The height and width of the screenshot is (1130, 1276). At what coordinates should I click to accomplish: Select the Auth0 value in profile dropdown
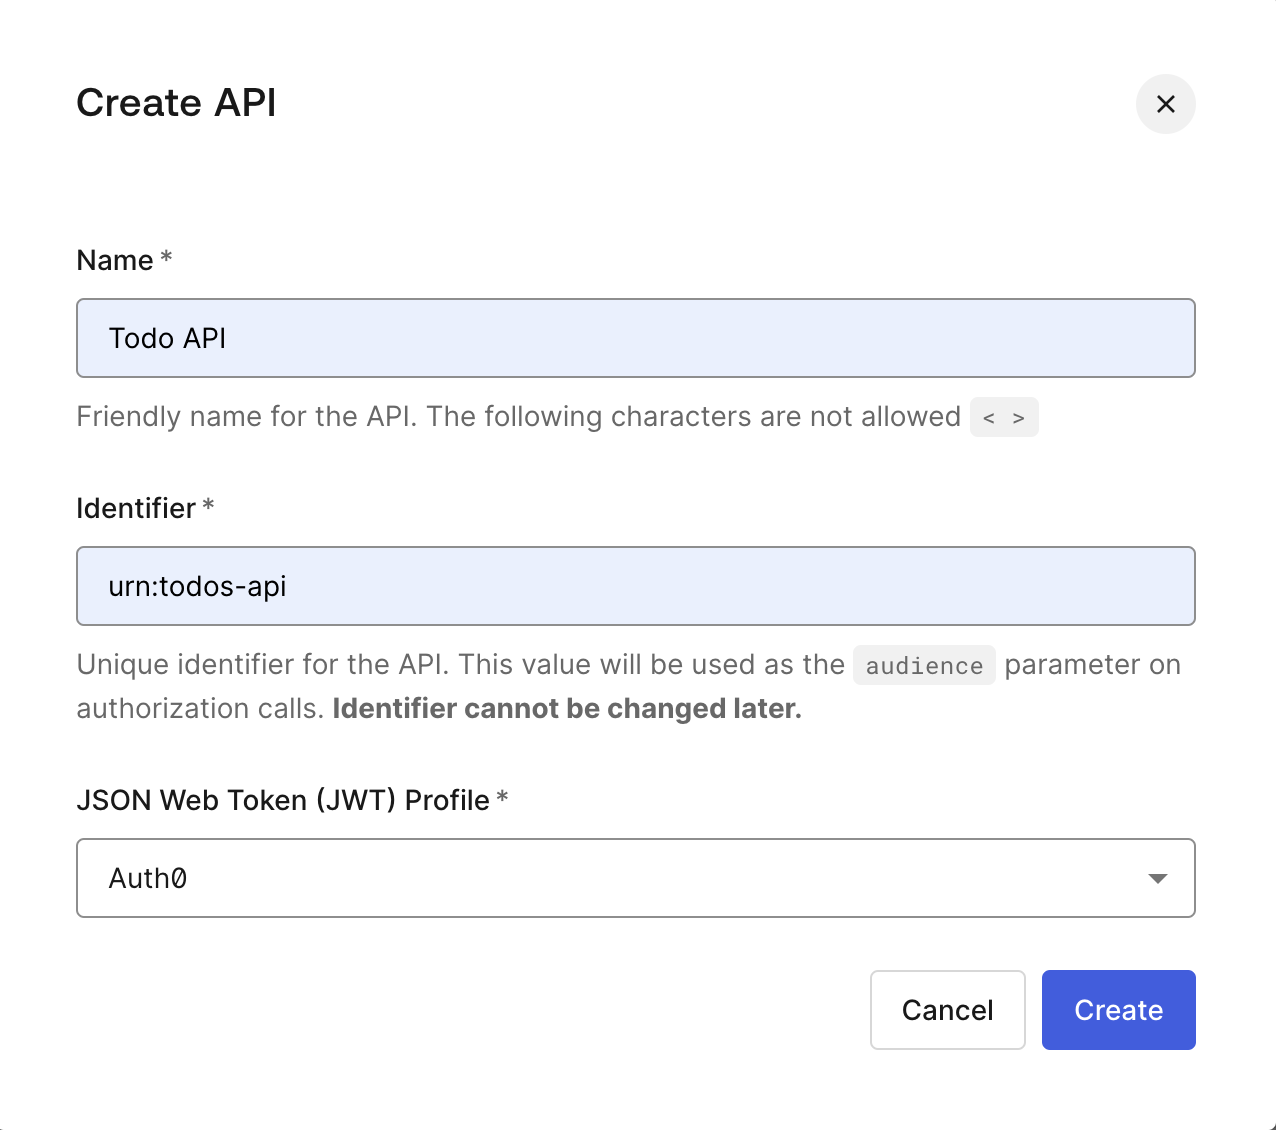[x=148, y=878]
